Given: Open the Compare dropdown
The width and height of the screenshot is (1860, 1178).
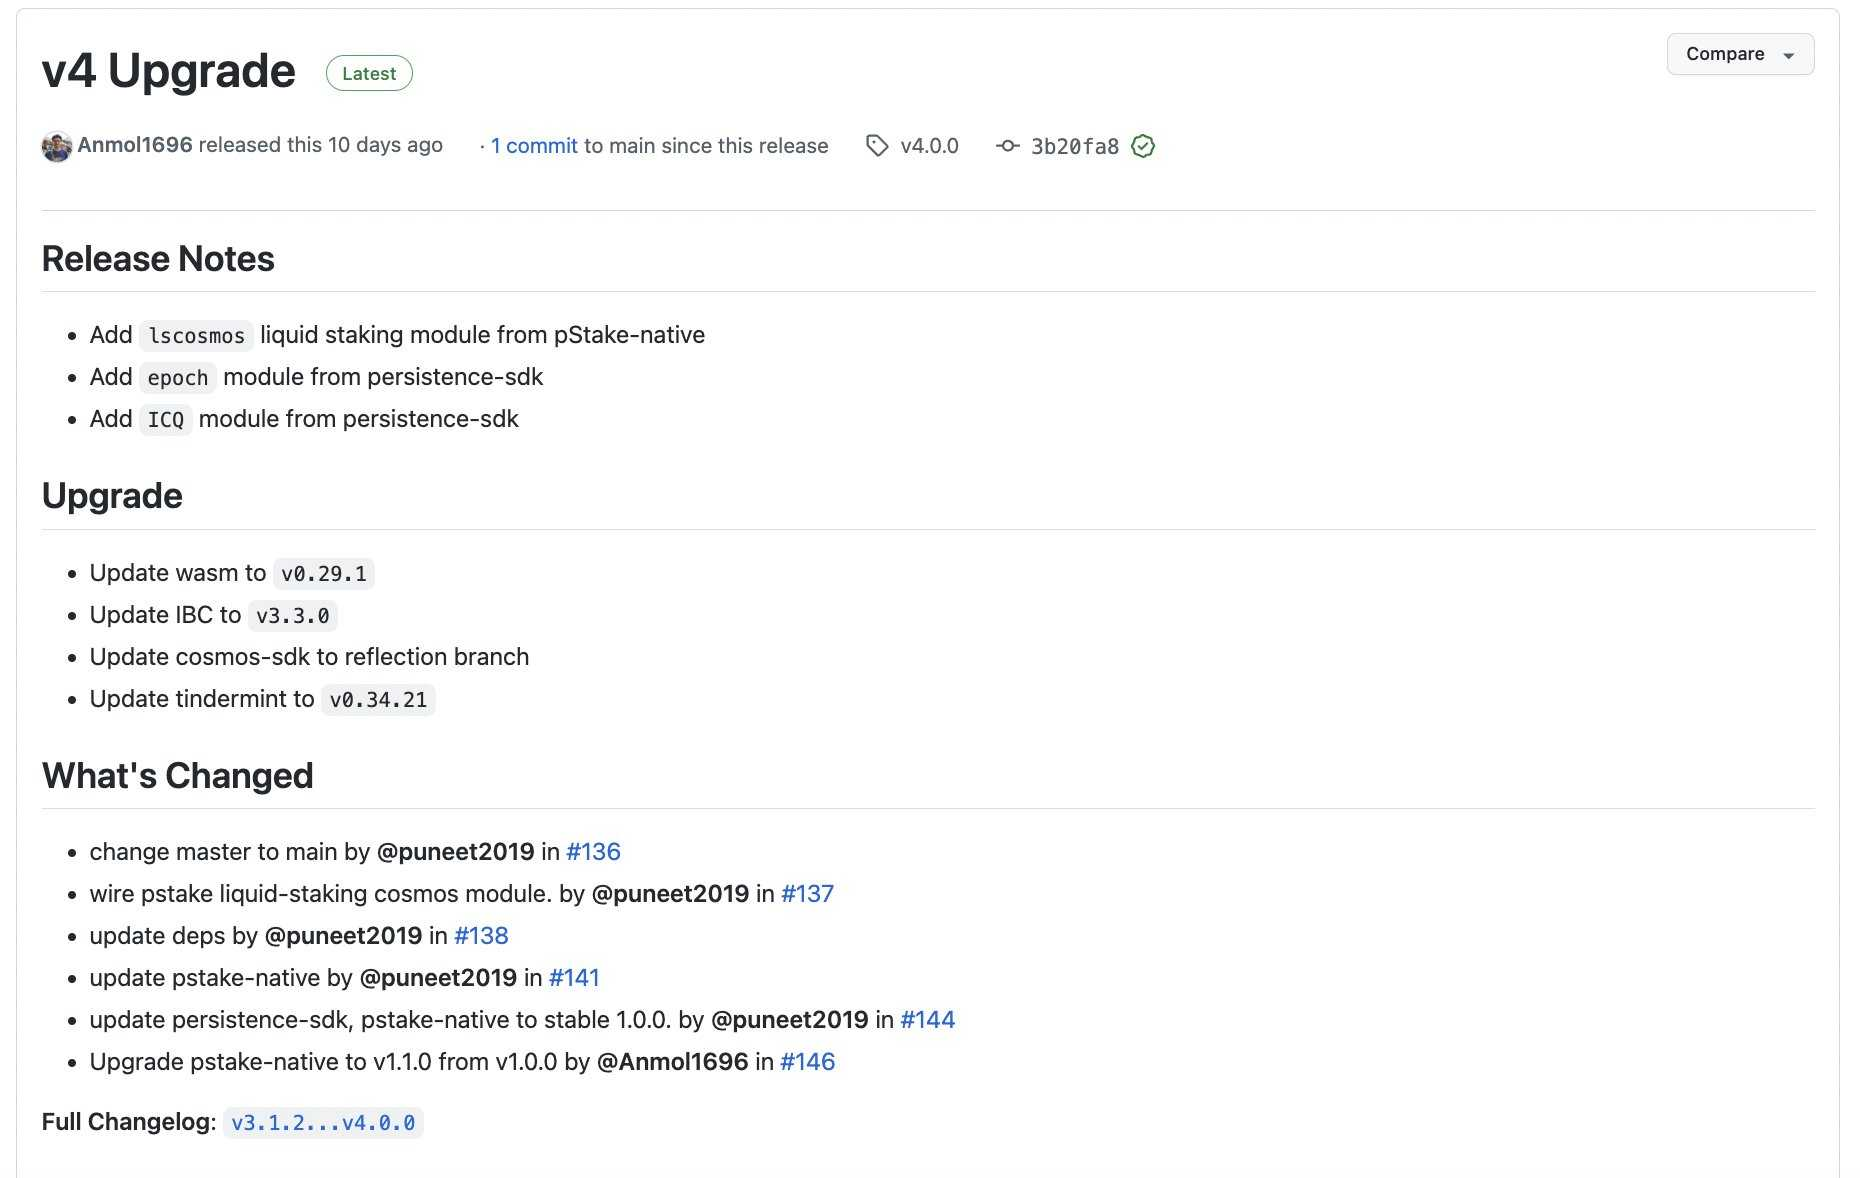Looking at the screenshot, I should point(1740,54).
